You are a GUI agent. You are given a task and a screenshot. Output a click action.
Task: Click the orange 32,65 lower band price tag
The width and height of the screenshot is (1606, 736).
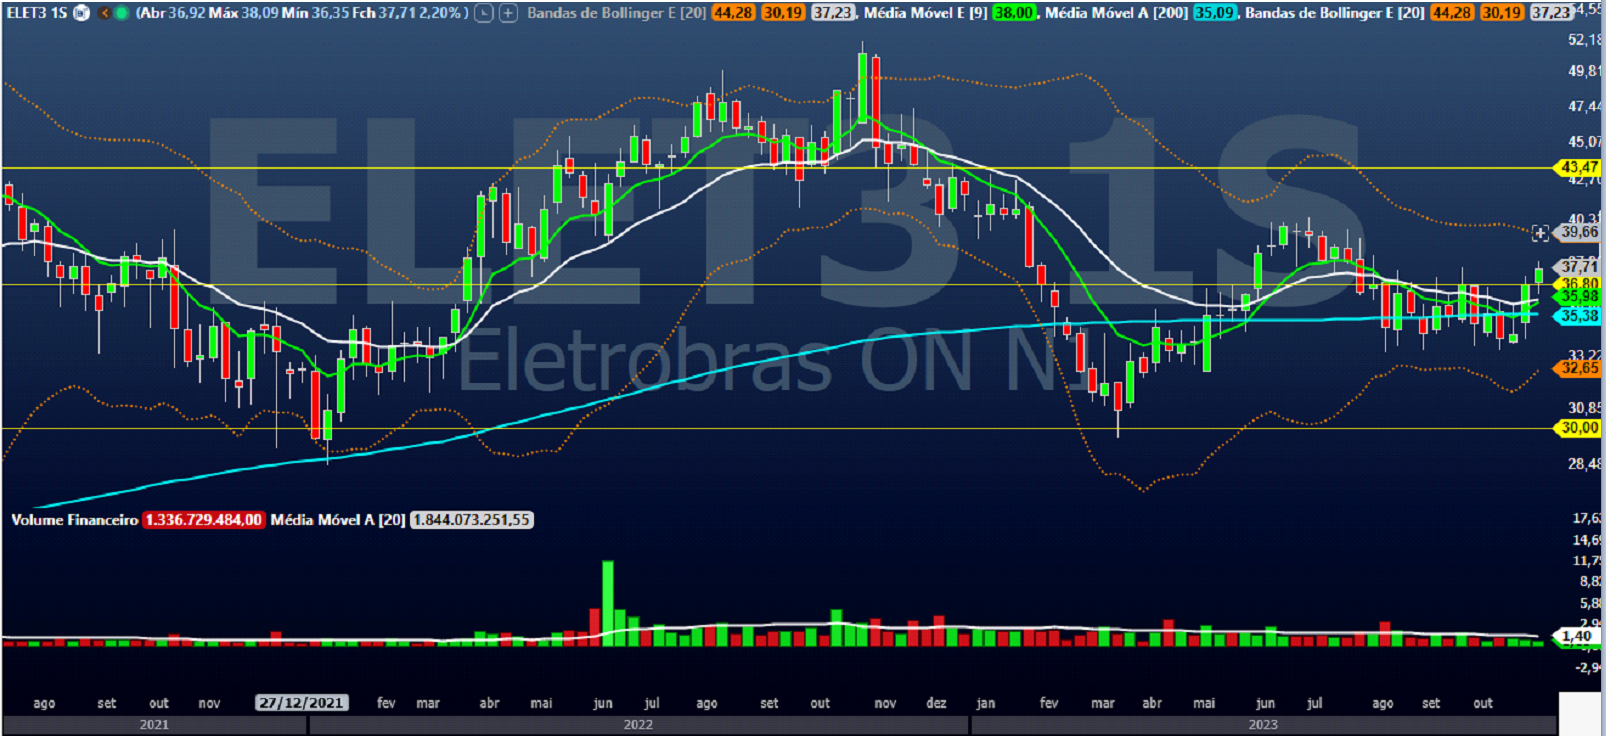(1579, 368)
